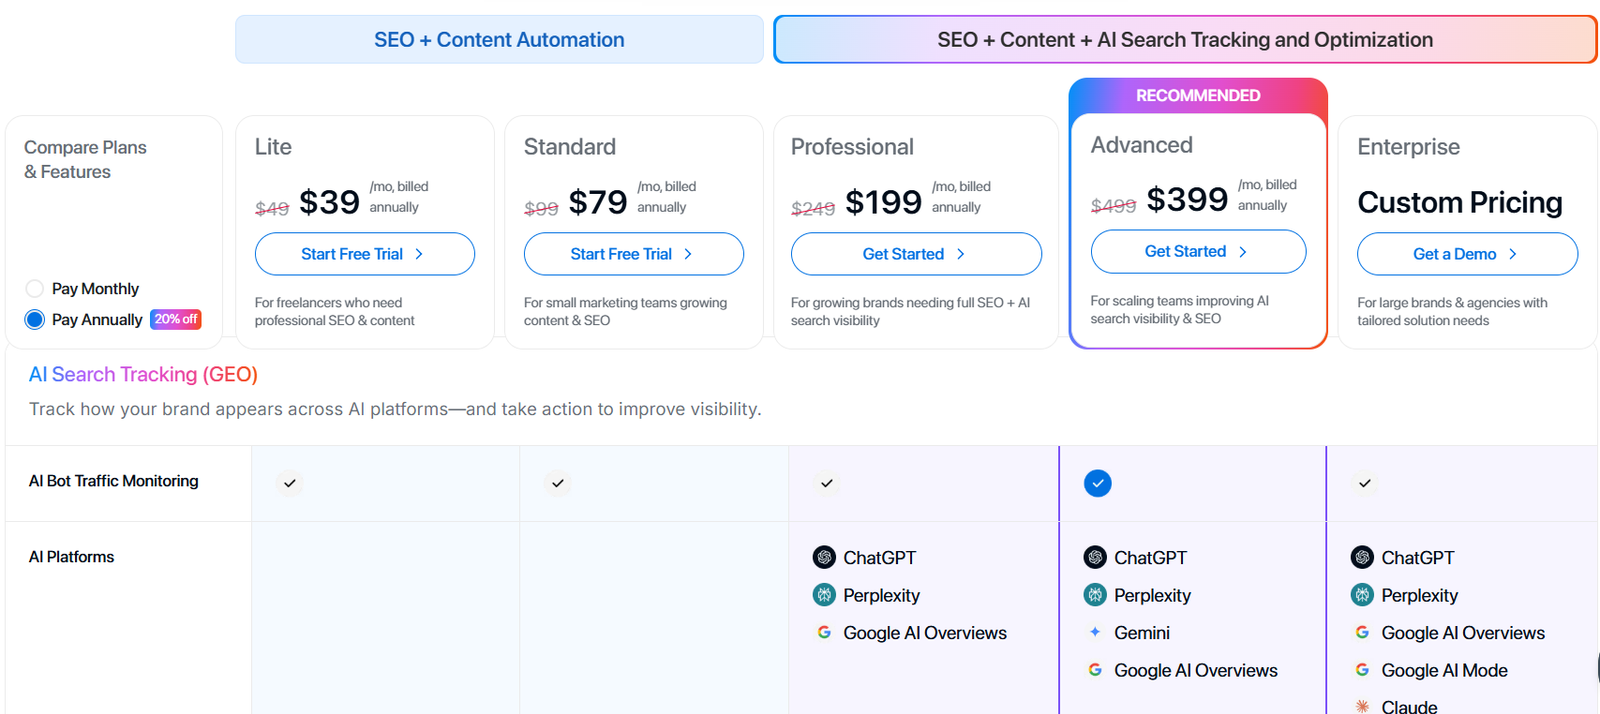The image size is (1600, 714).
Task: Click ChatGPT icon in Professional column
Action: 824,557
